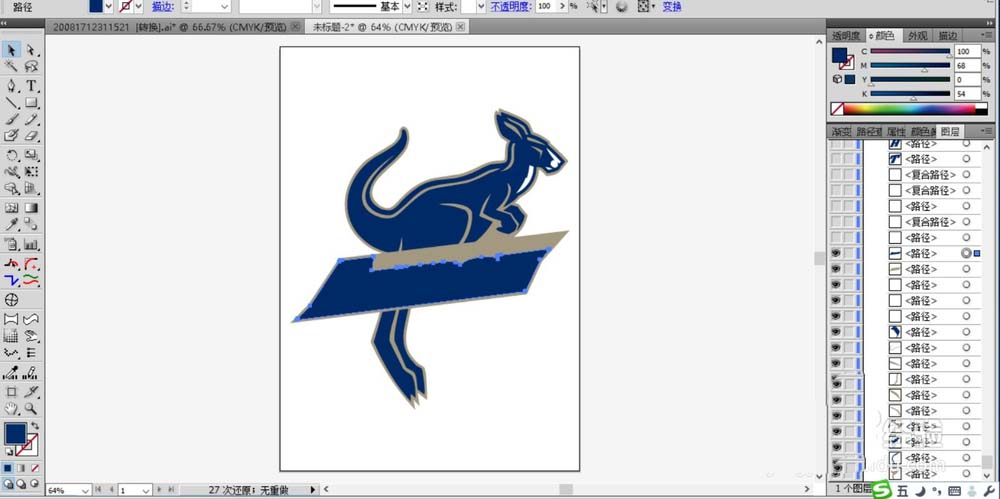
Task: Hide the layer with the blue leg thumbnail
Action: click(835, 332)
